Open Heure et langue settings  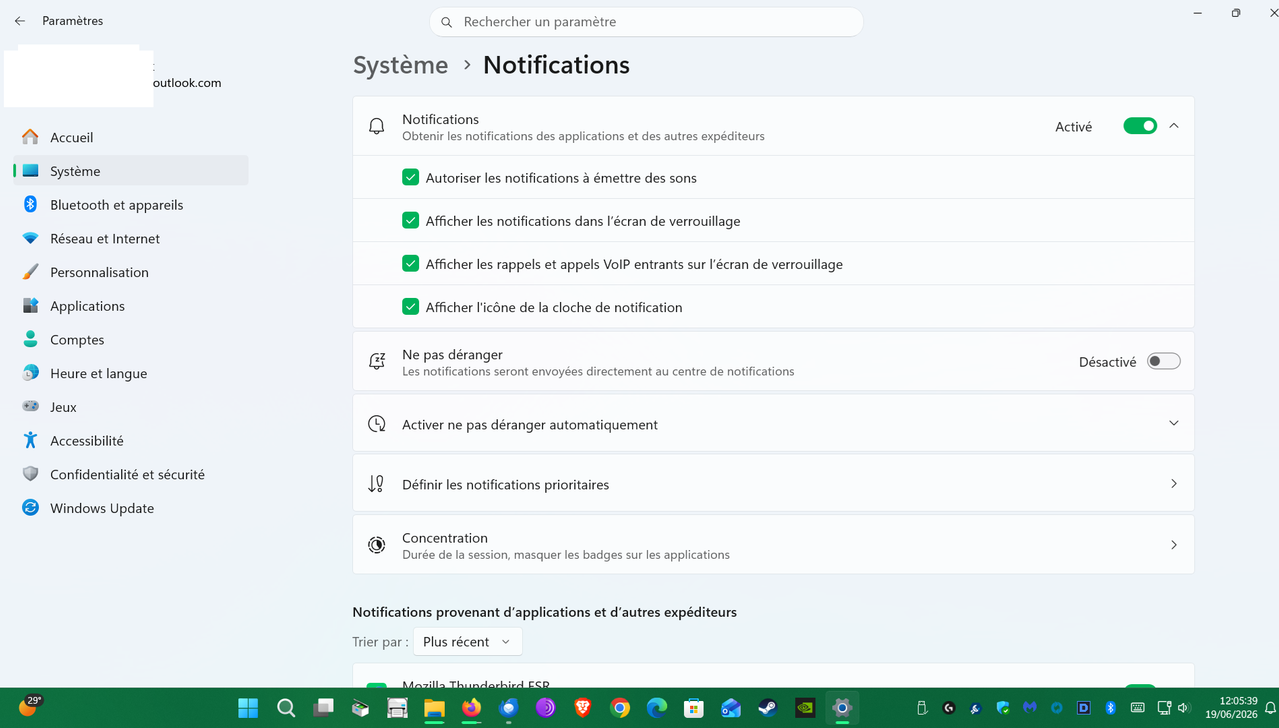coord(130,373)
